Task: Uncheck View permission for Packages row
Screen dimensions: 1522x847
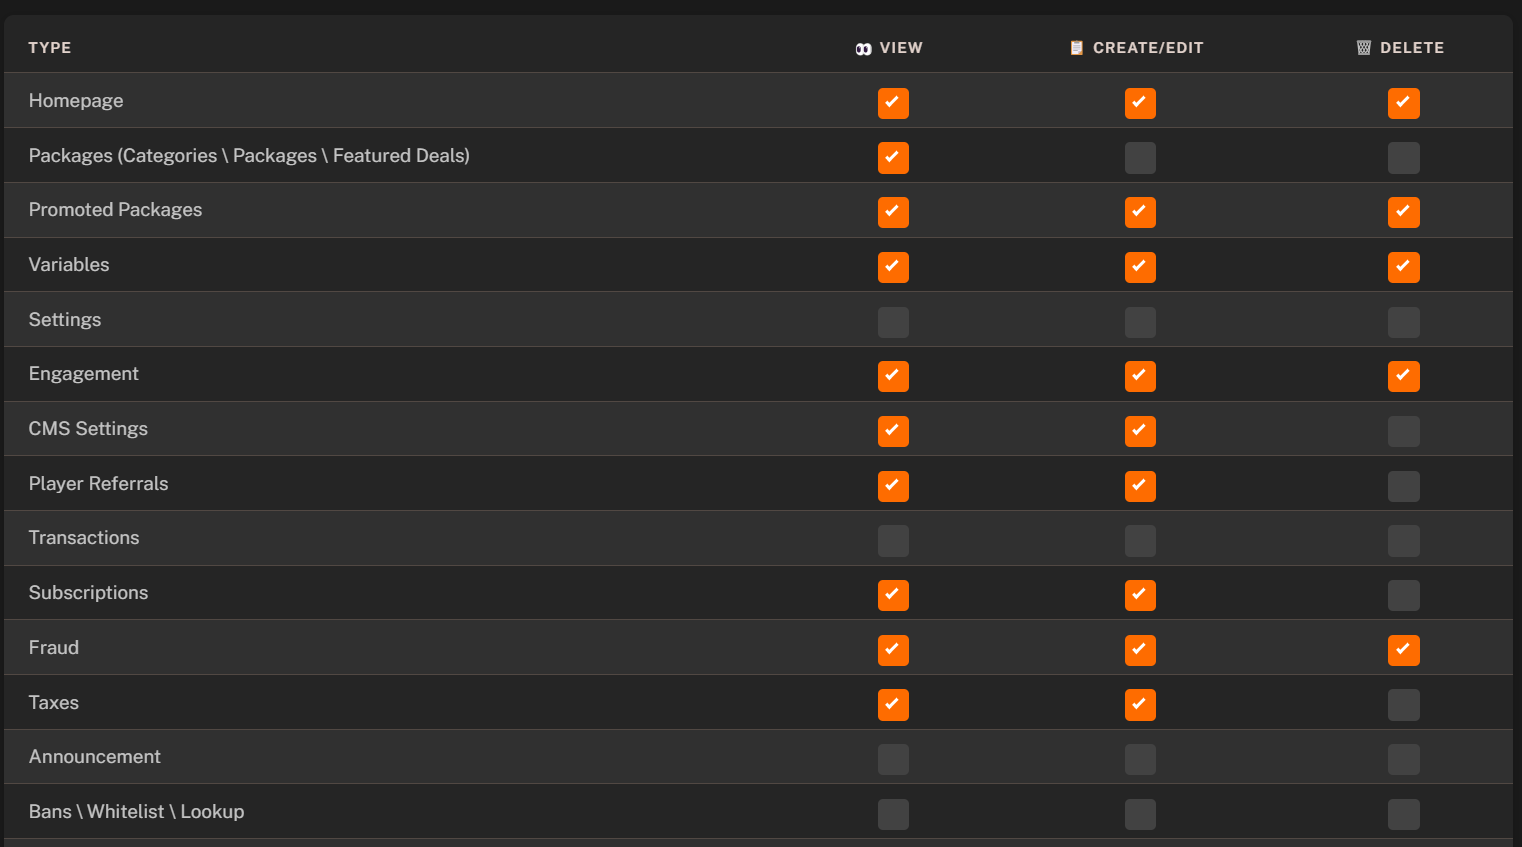Action: [893, 158]
